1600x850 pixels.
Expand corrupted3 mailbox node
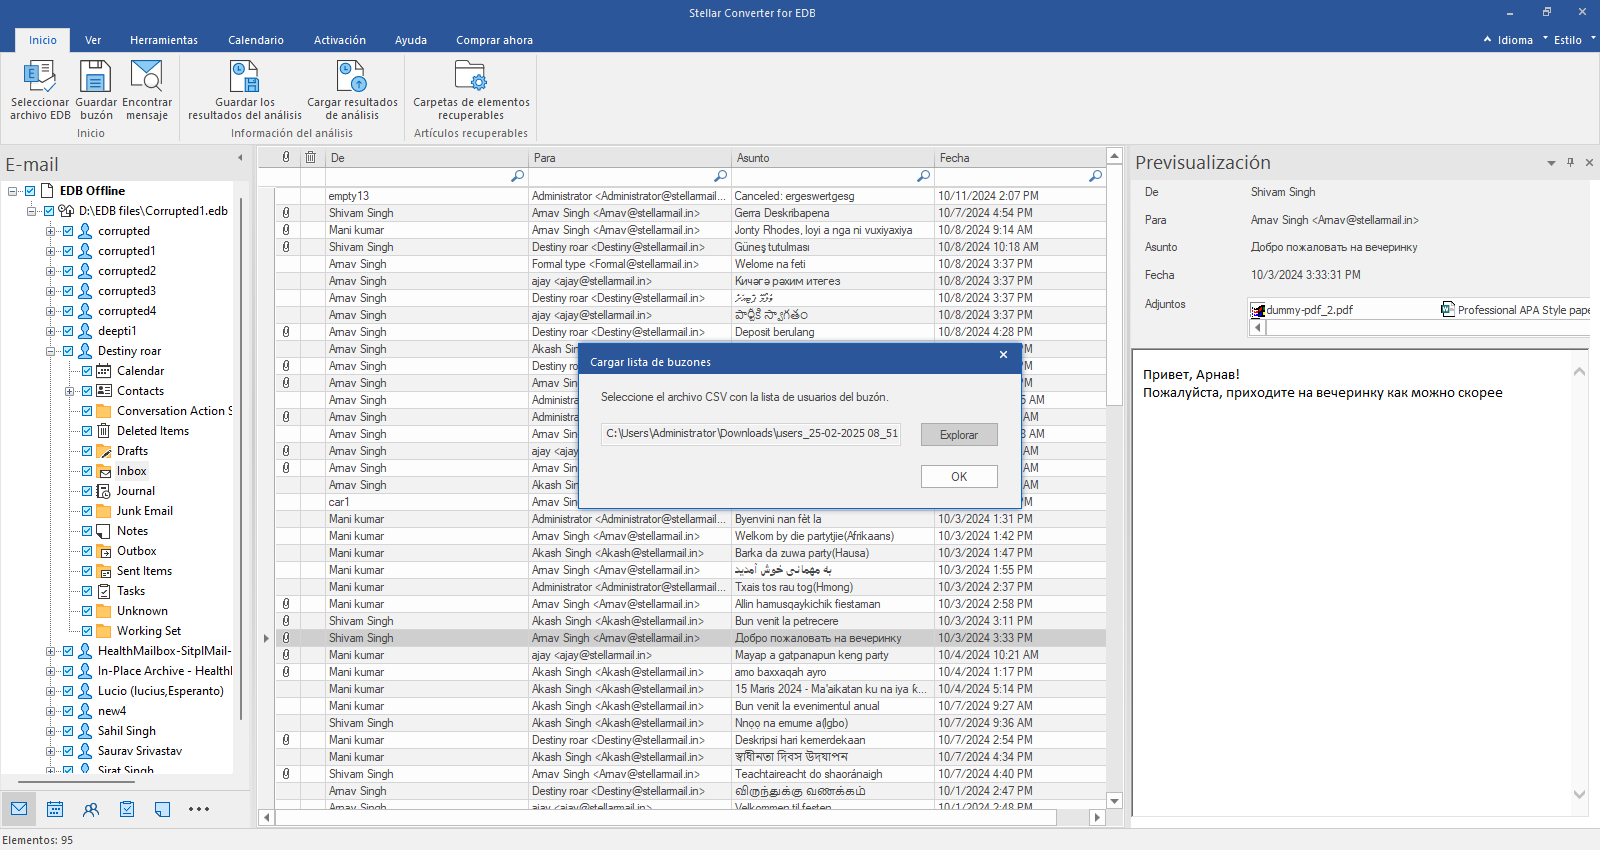point(50,291)
